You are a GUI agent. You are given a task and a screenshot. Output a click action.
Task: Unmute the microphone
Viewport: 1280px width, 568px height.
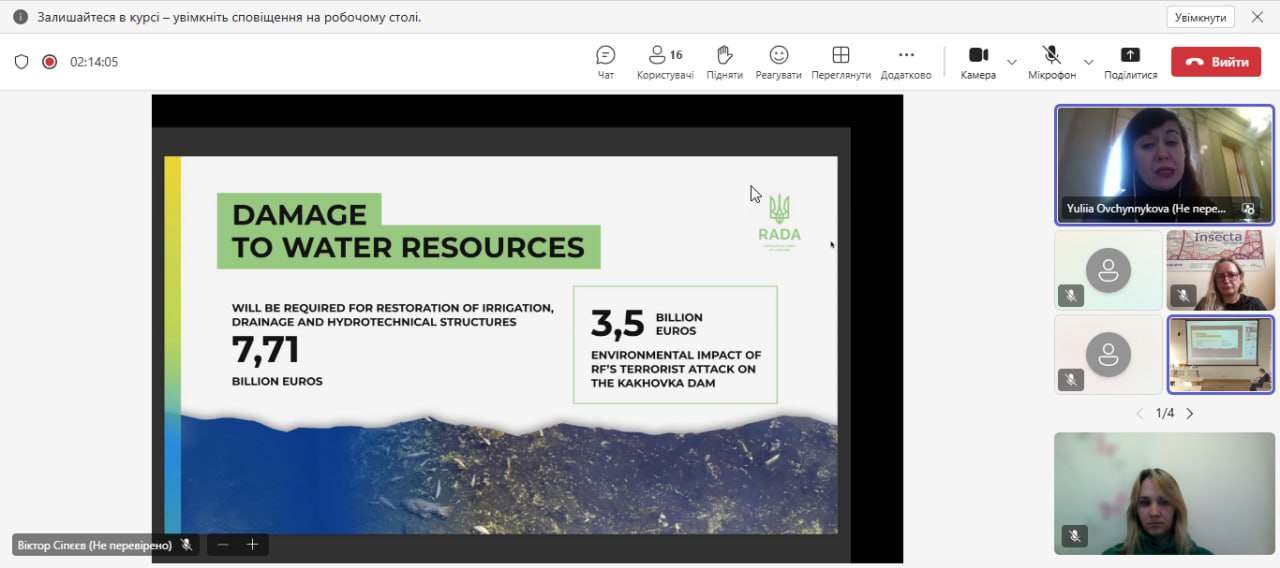[1051, 62]
